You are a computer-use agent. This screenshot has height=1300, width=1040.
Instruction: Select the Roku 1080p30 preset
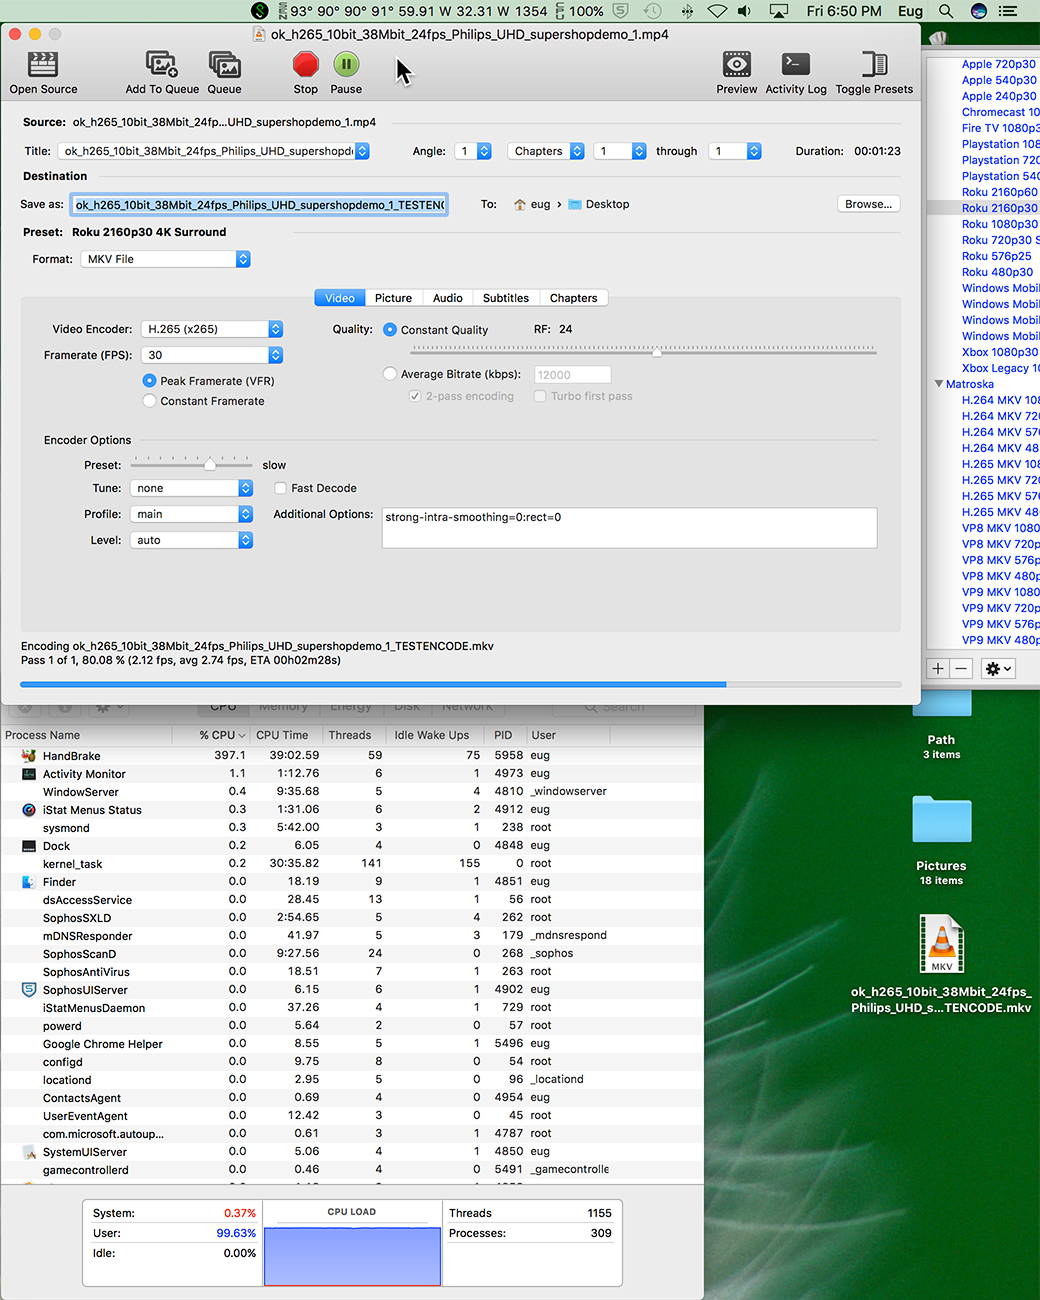pyautogui.click(x=999, y=224)
